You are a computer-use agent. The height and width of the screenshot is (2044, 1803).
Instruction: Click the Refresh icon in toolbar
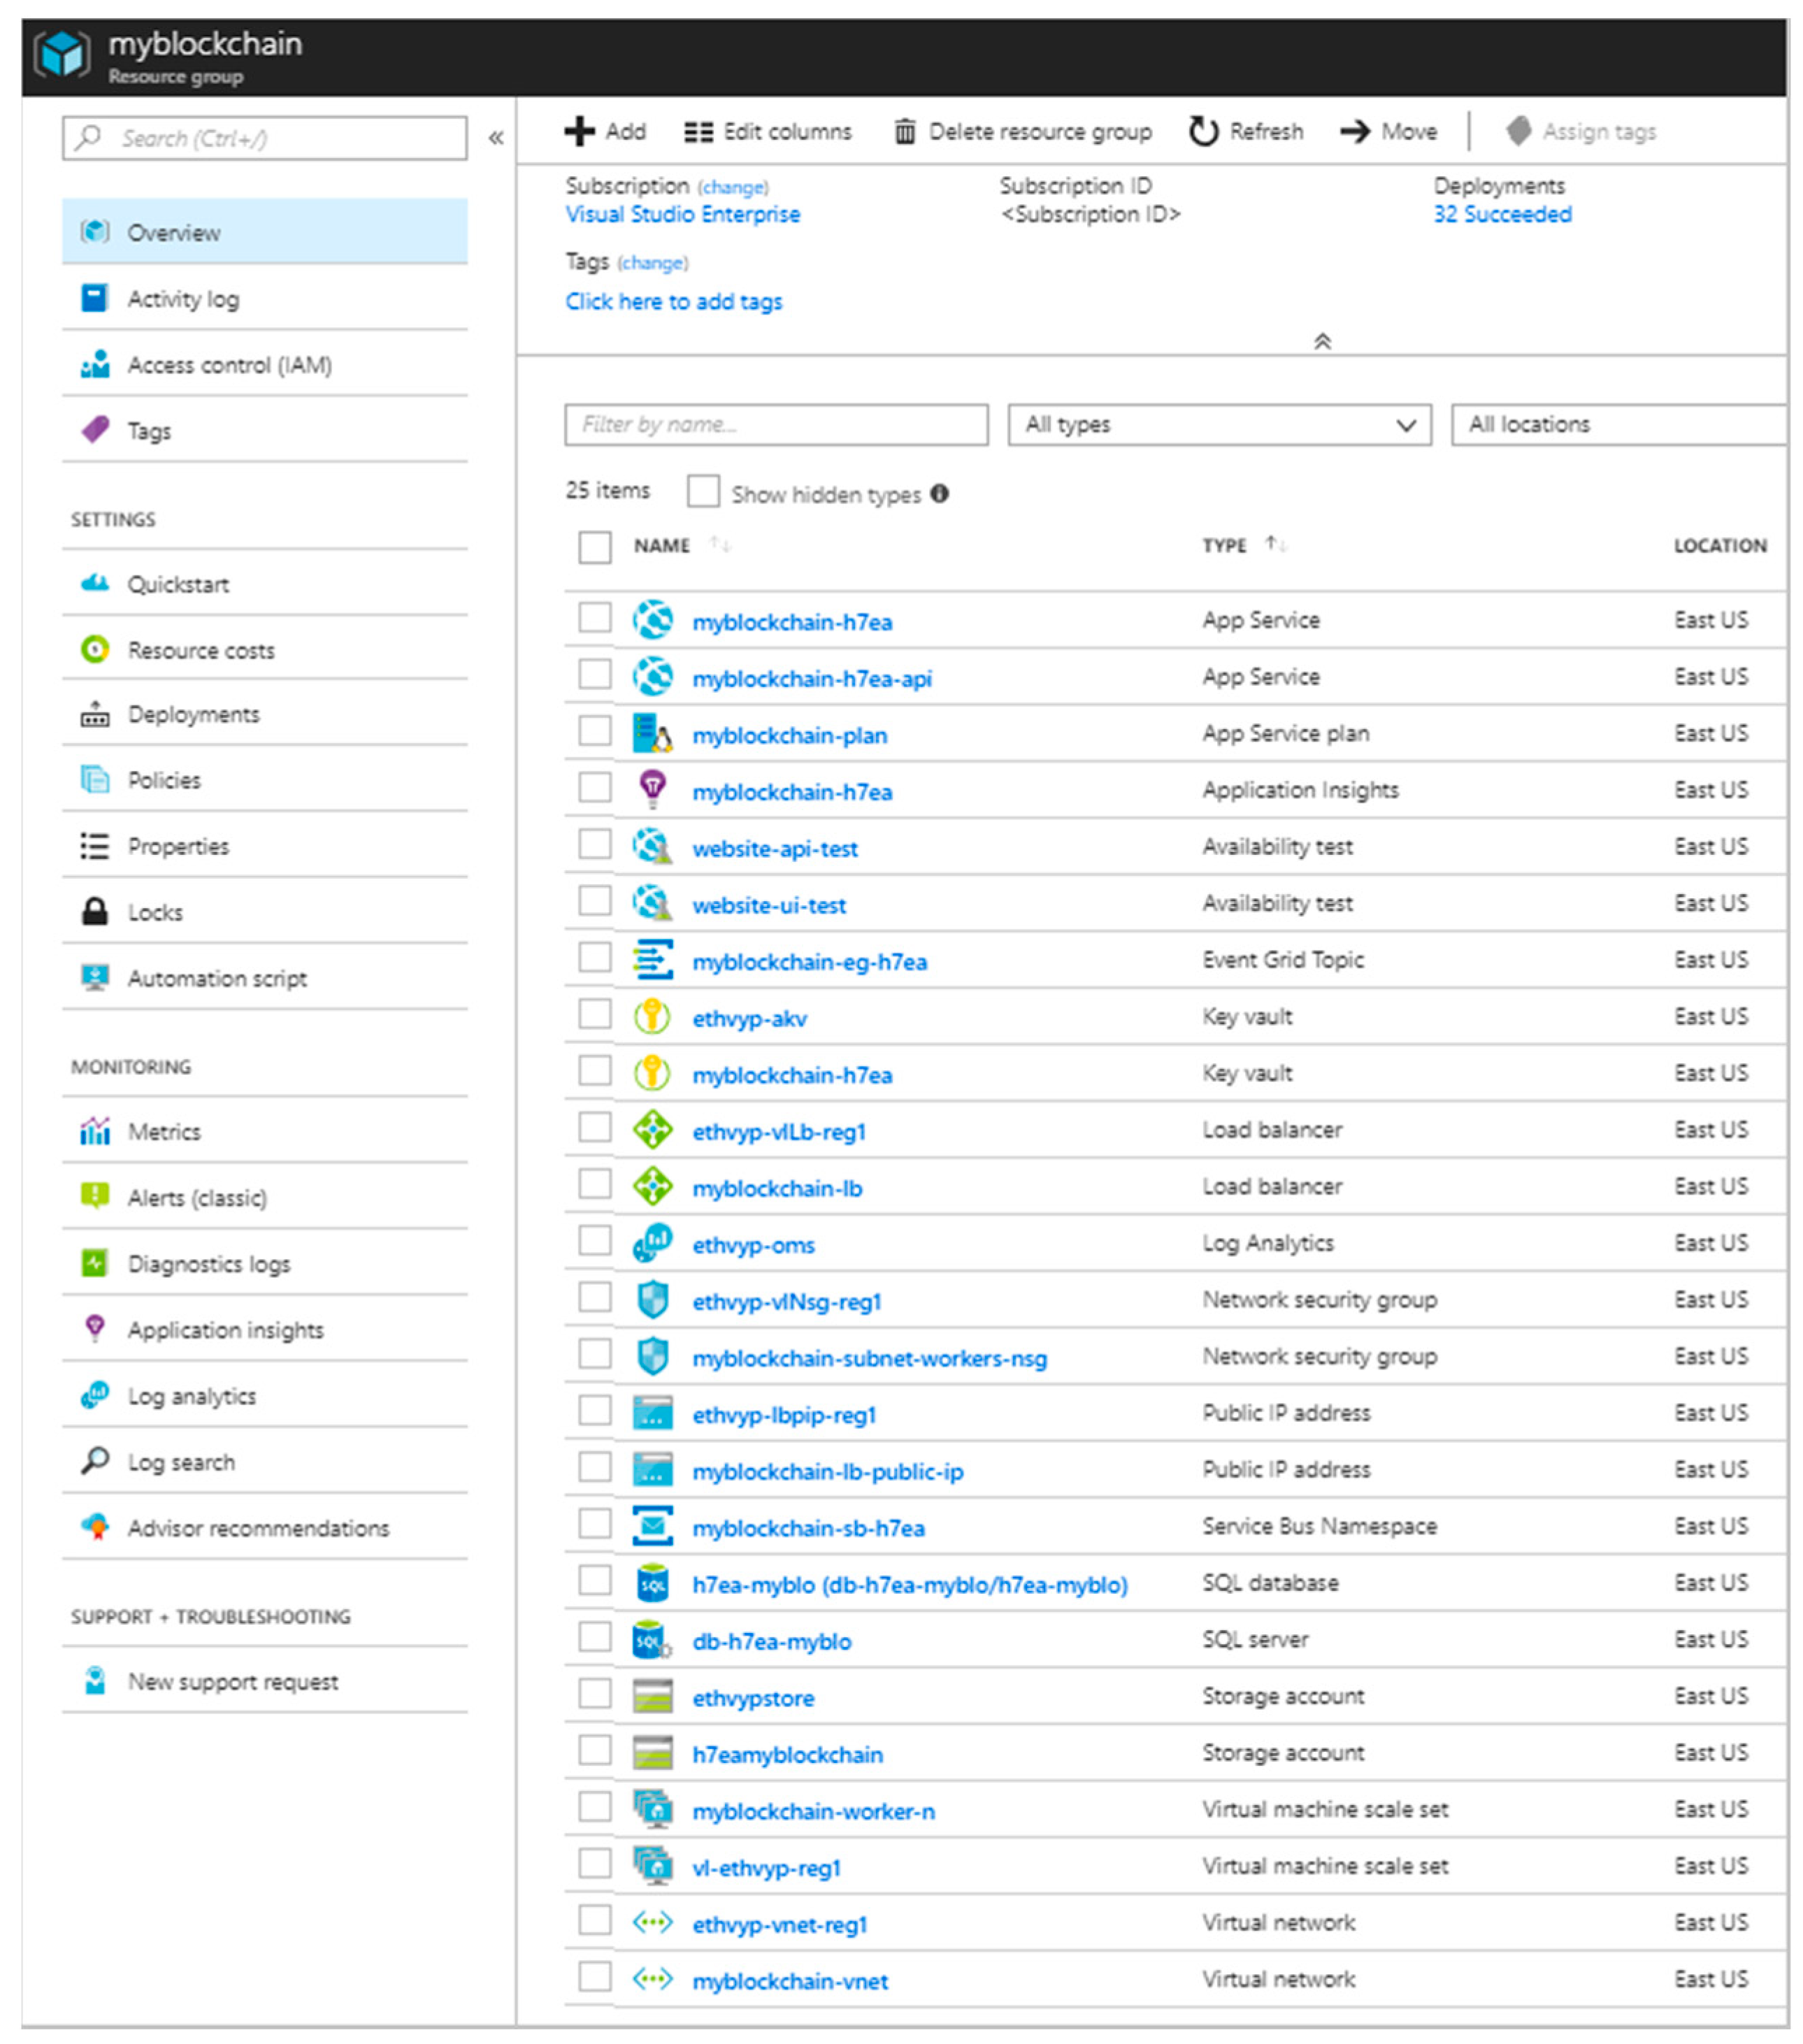(1203, 131)
